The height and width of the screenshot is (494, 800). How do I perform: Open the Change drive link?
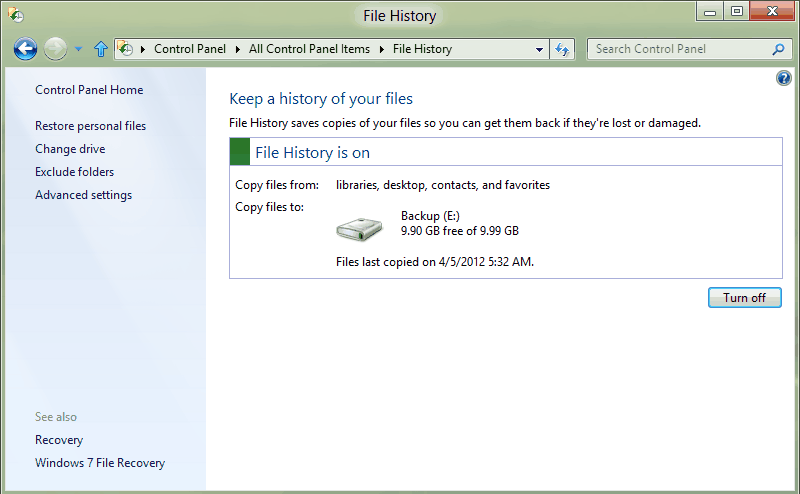pyautogui.click(x=70, y=149)
